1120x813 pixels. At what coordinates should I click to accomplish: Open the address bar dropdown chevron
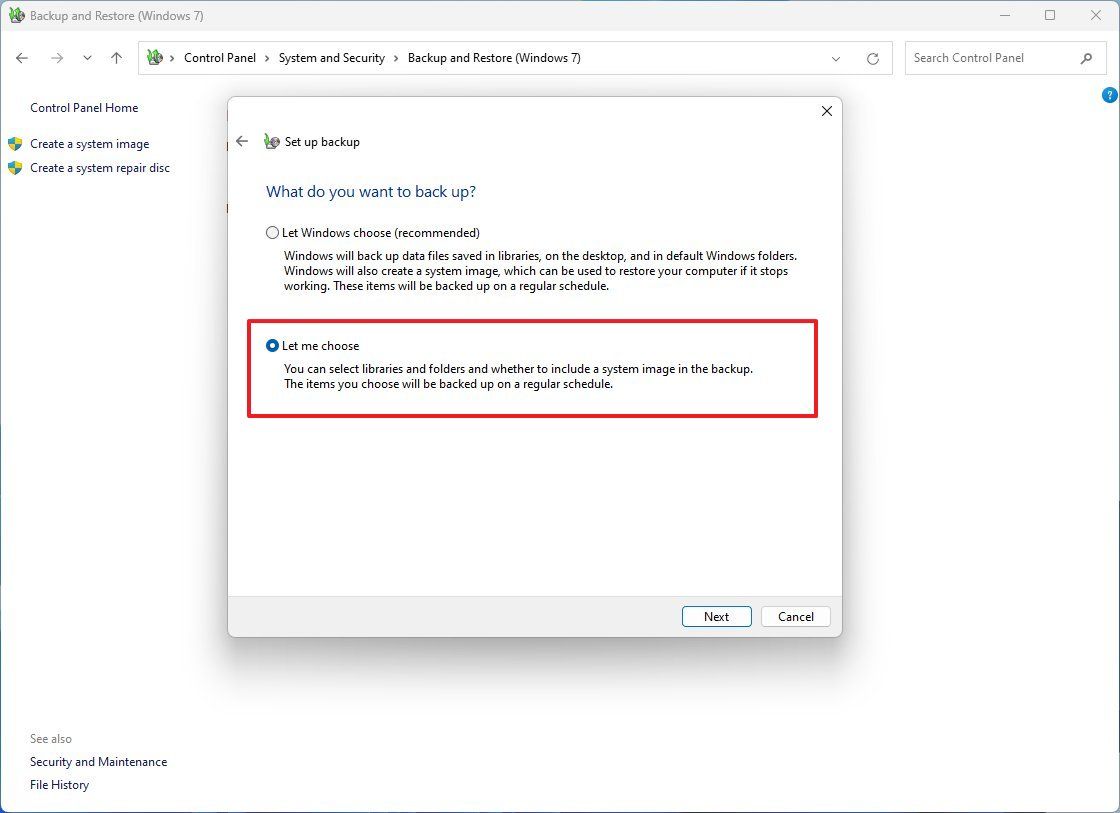(x=836, y=58)
